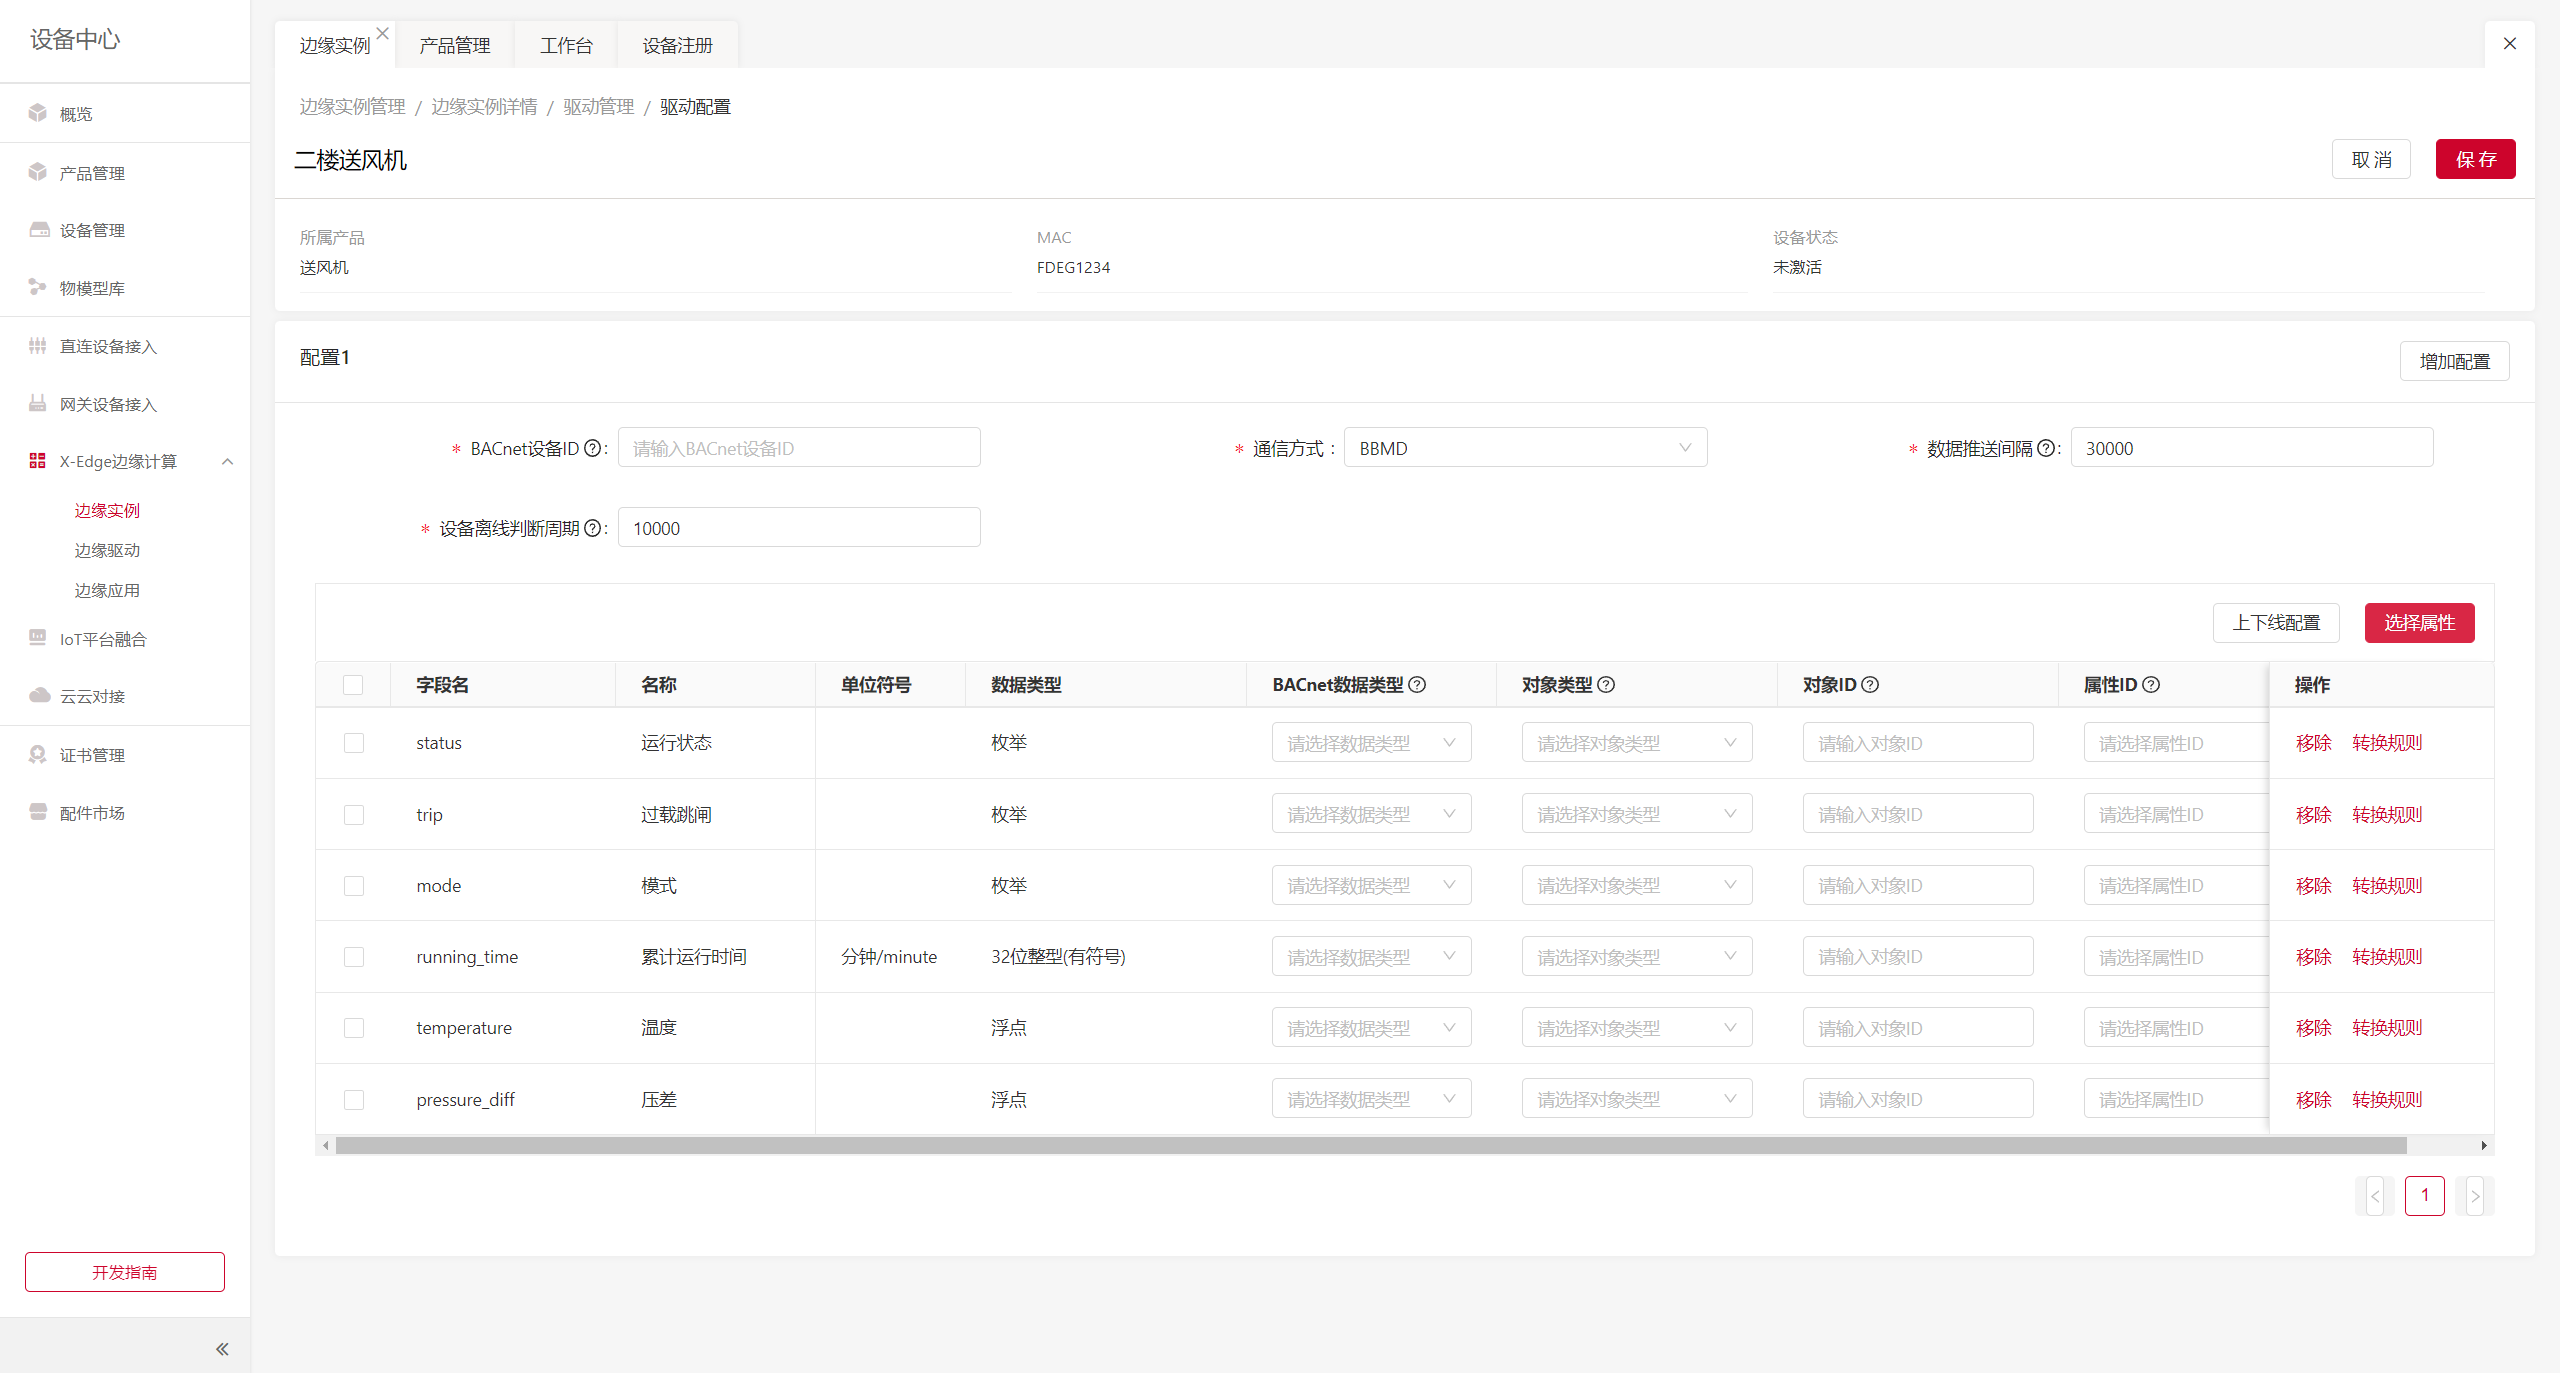Screen dimensions: 2560x1373
Task: Open 边缘驱动 in the sidebar
Action: 107,550
